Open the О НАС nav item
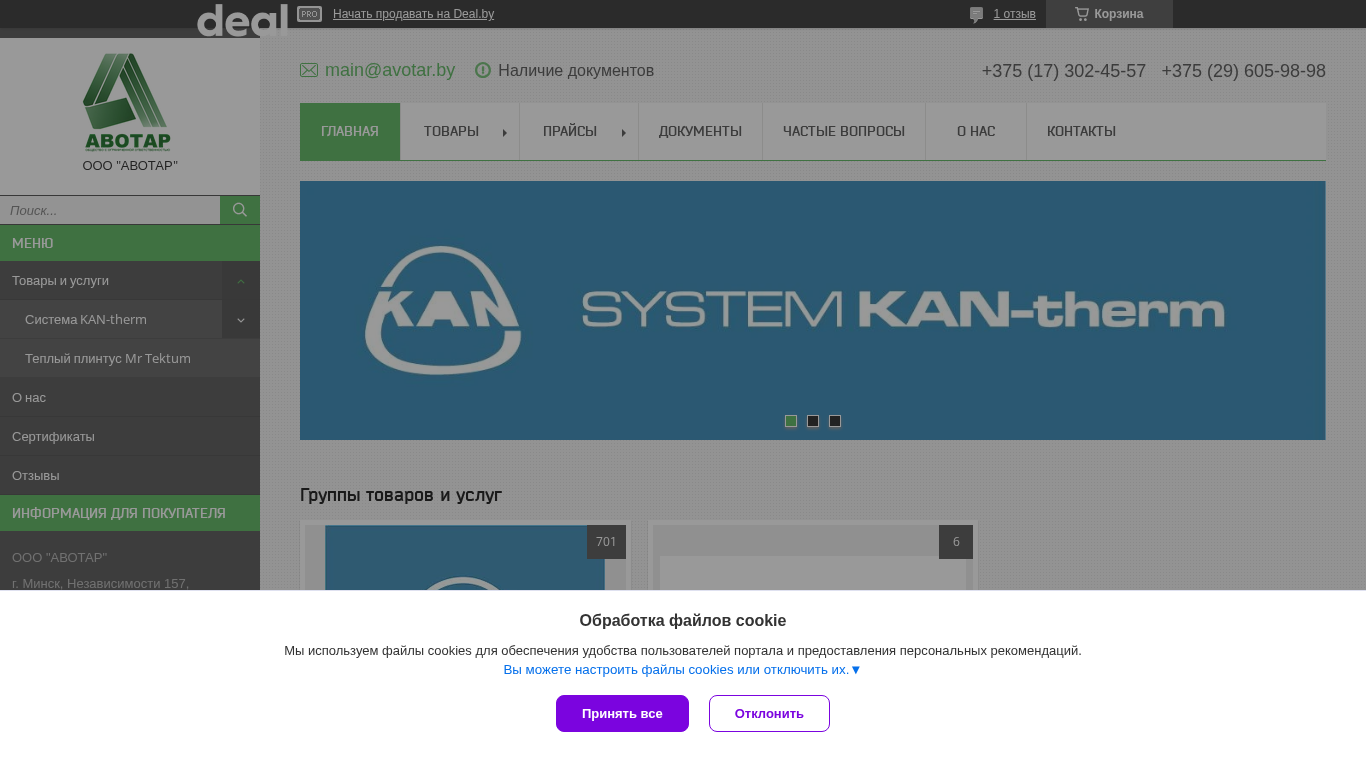Viewport: 1366px width, 768px height. click(x=976, y=131)
